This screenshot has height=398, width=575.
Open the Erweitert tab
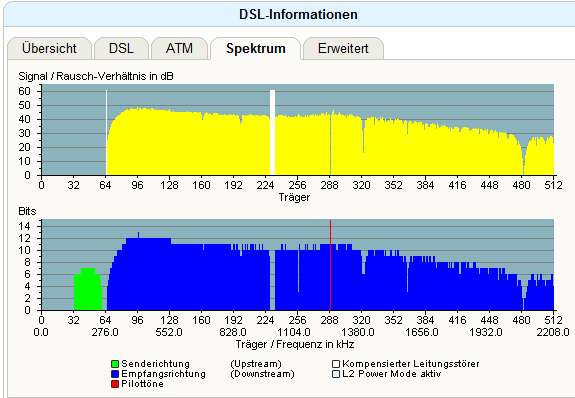point(343,48)
